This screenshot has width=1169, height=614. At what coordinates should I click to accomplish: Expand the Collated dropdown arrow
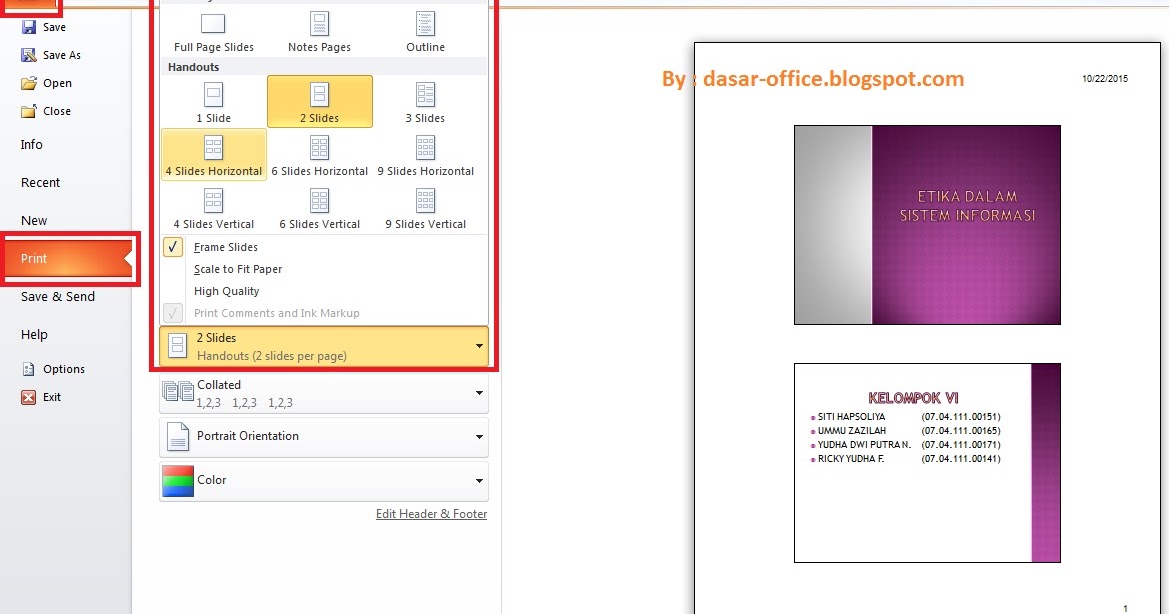pos(479,393)
